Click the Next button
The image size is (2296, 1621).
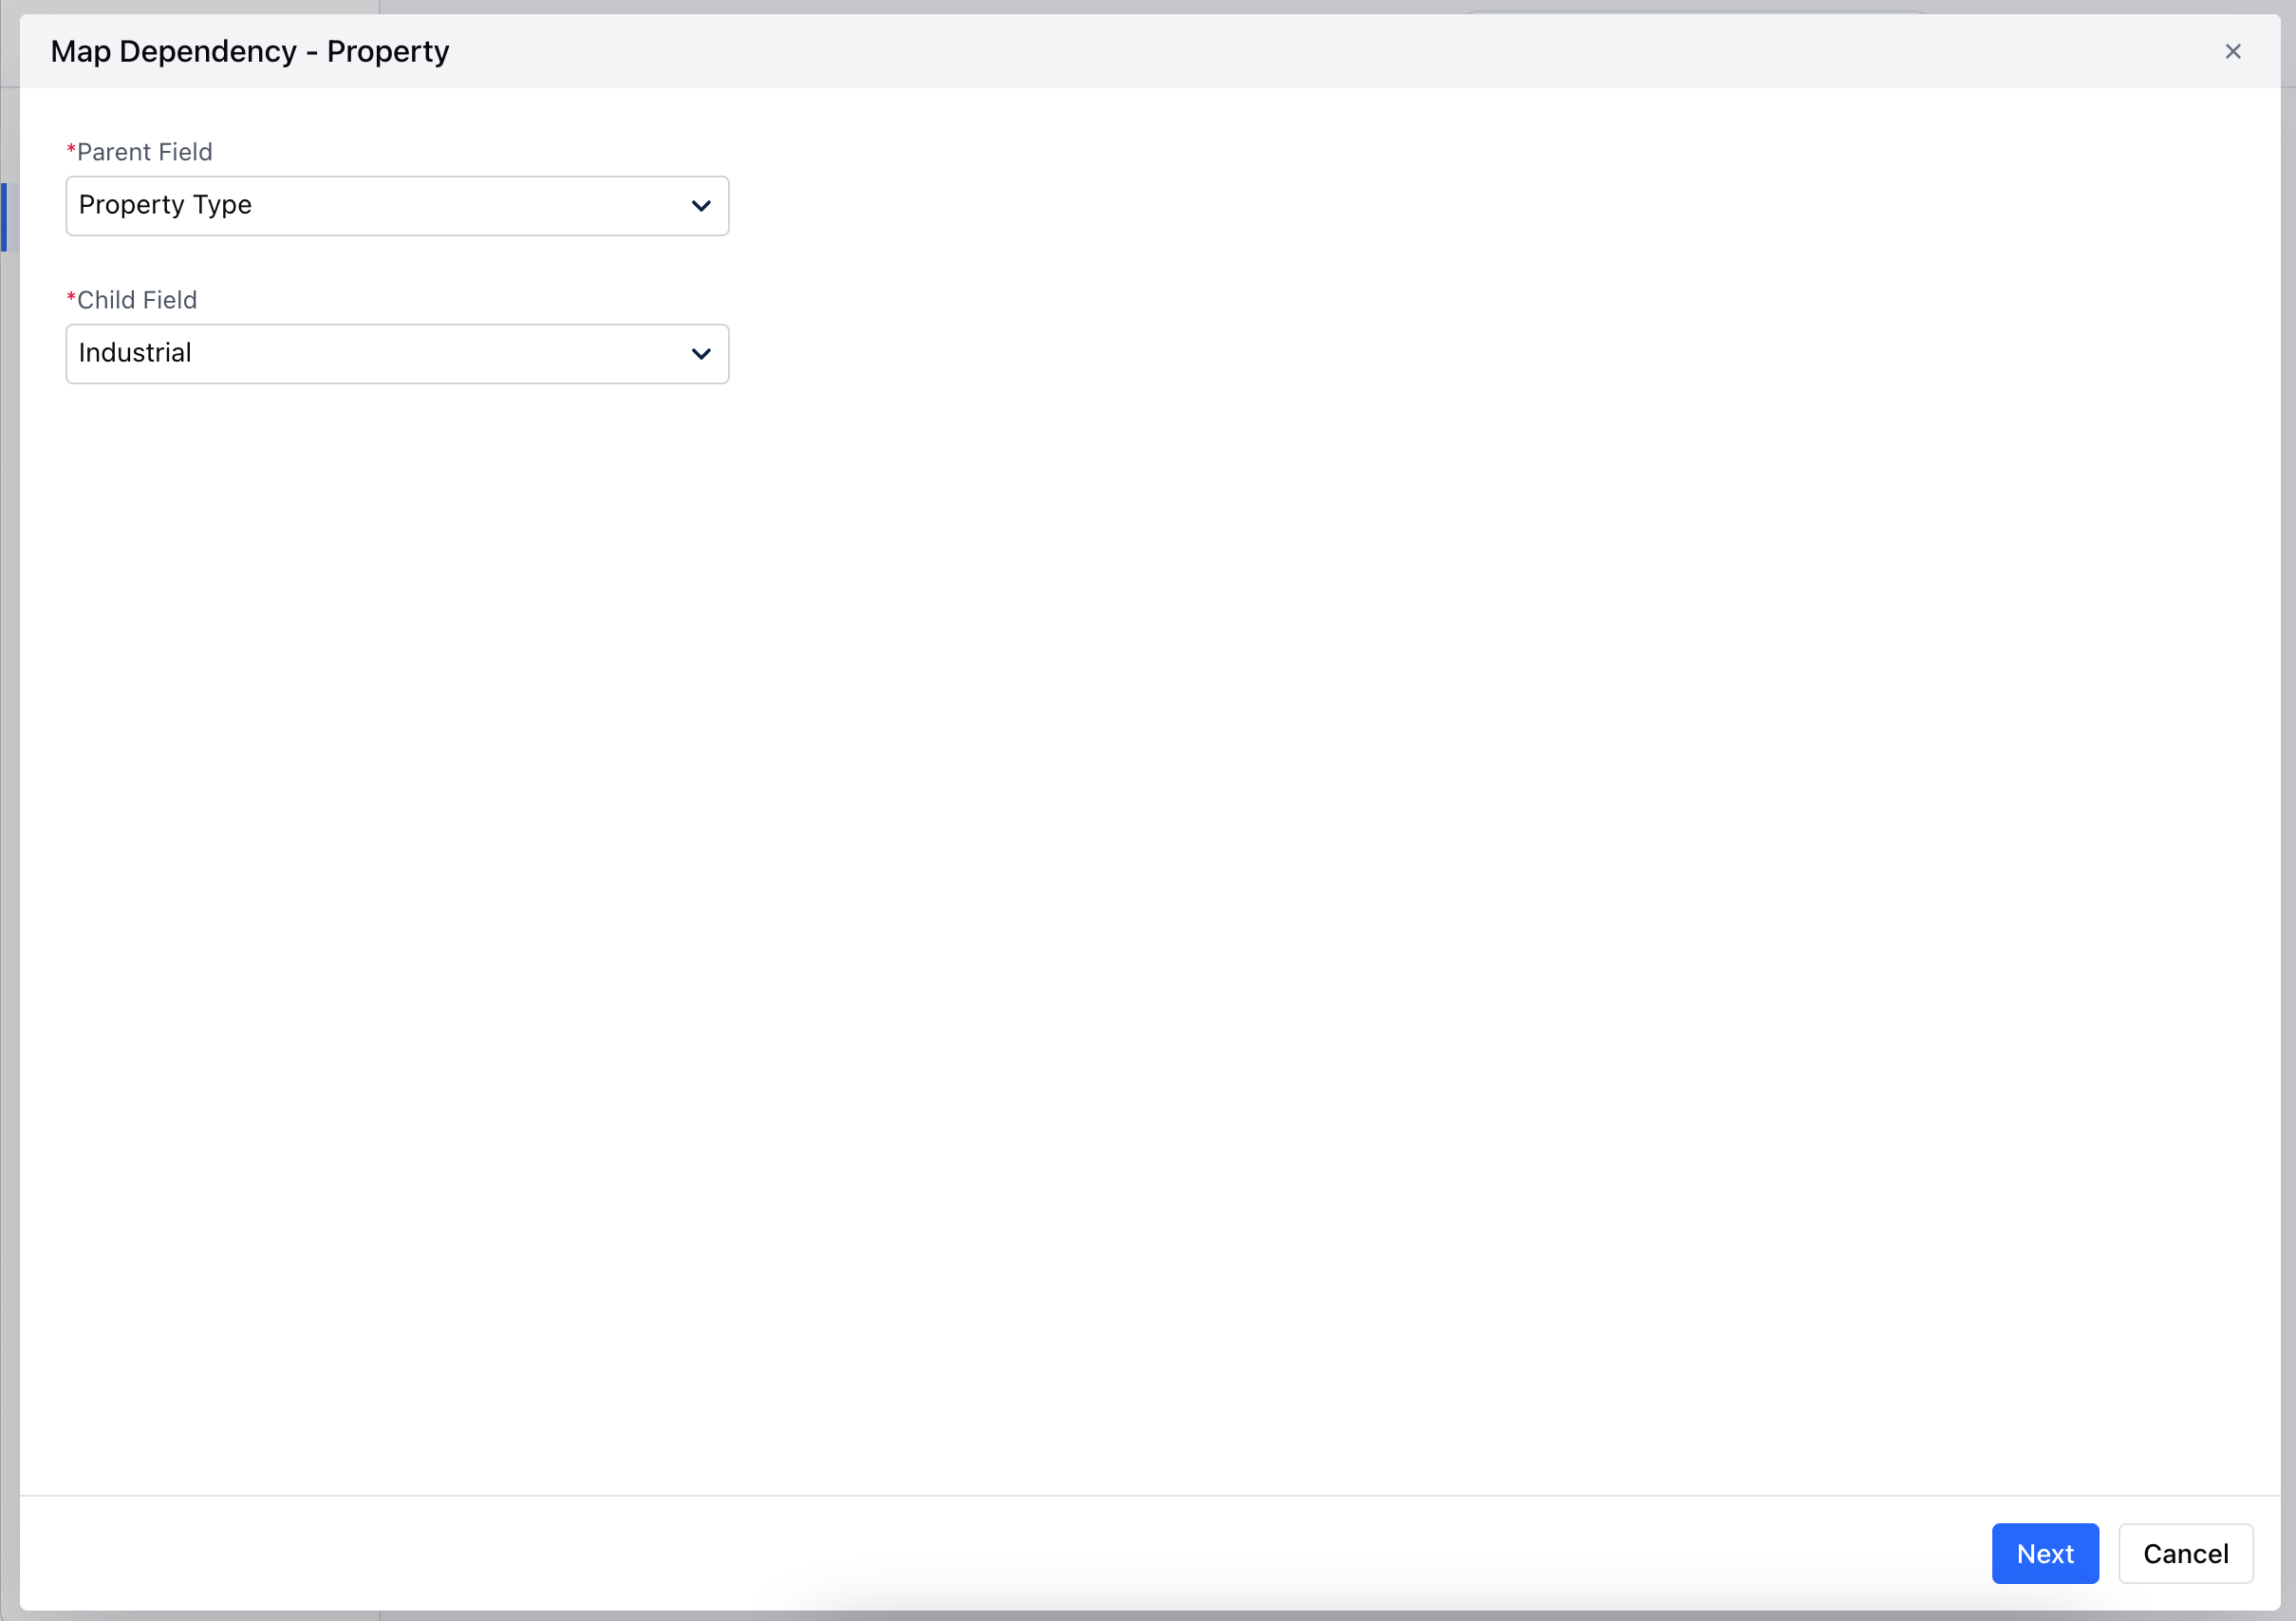(x=2045, y=1553)
